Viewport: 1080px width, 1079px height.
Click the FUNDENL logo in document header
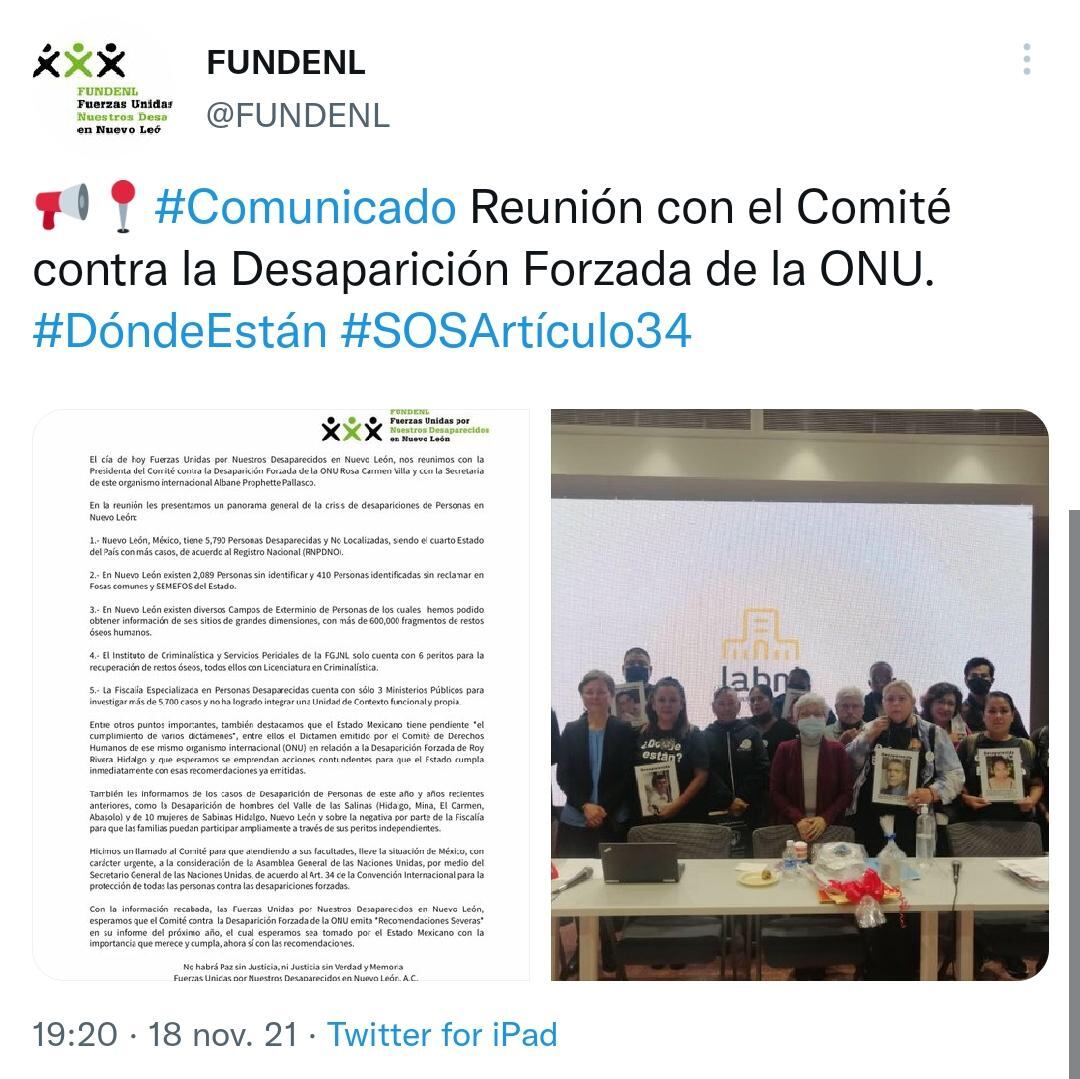click(405, 427)
